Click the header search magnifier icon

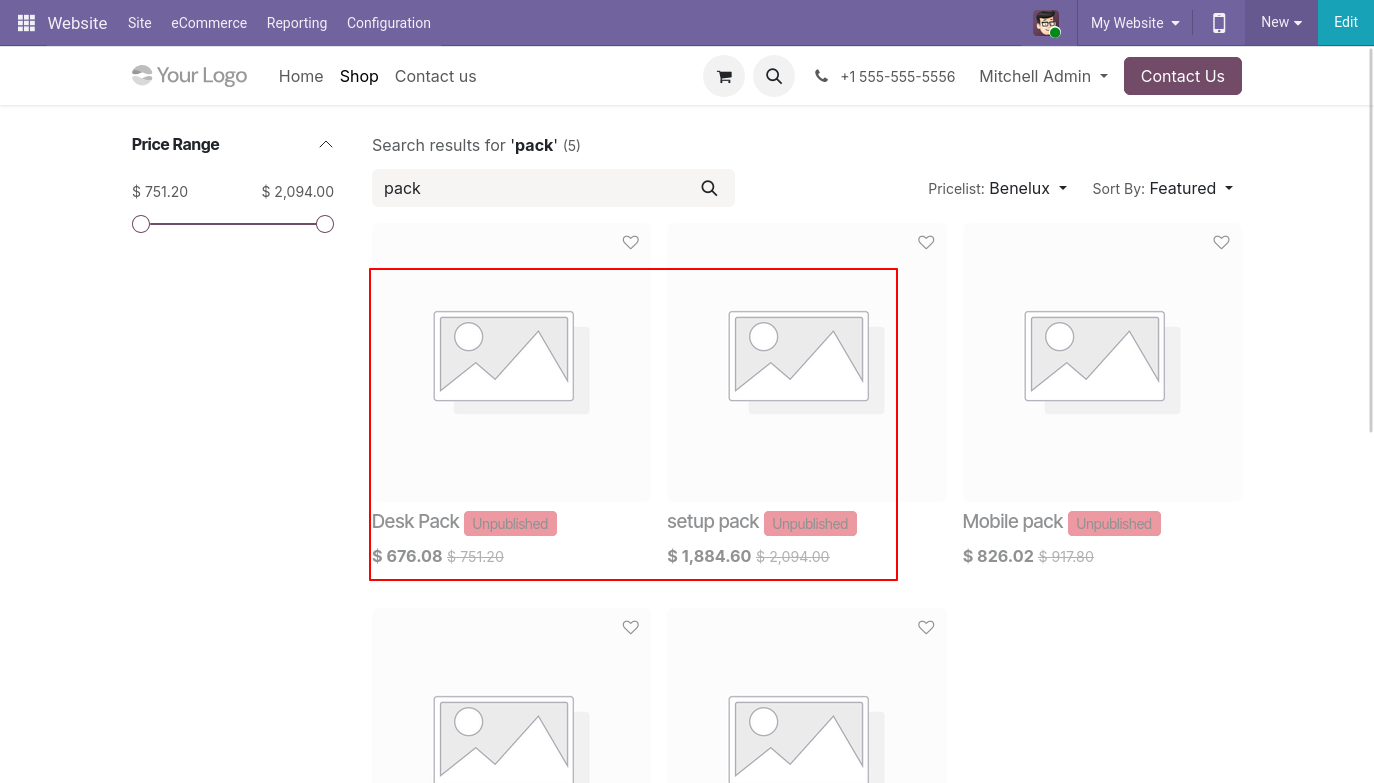coord(774,76)
